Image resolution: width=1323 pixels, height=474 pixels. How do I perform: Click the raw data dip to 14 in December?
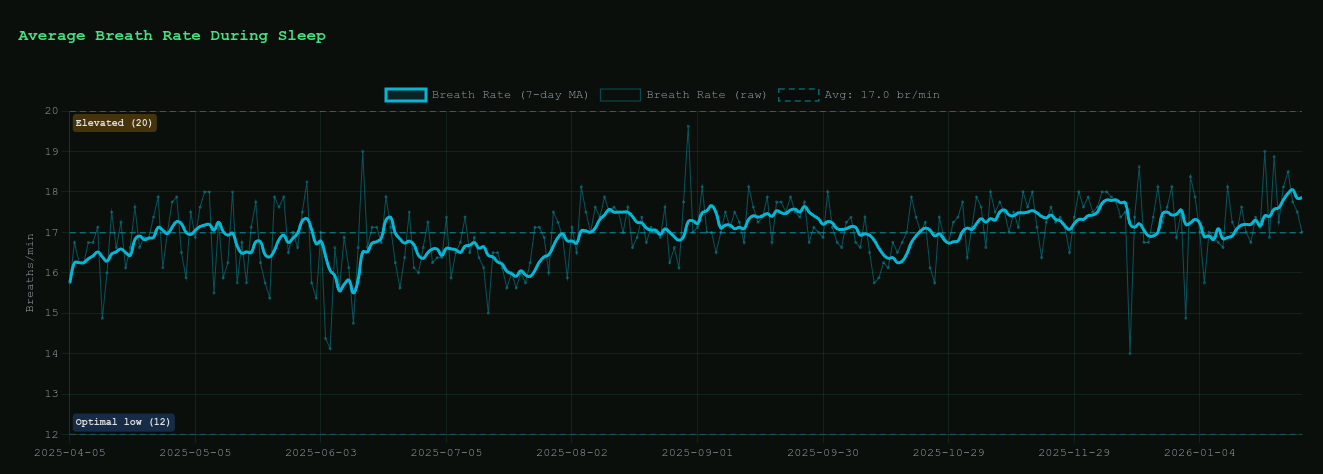pos(1130,353)
